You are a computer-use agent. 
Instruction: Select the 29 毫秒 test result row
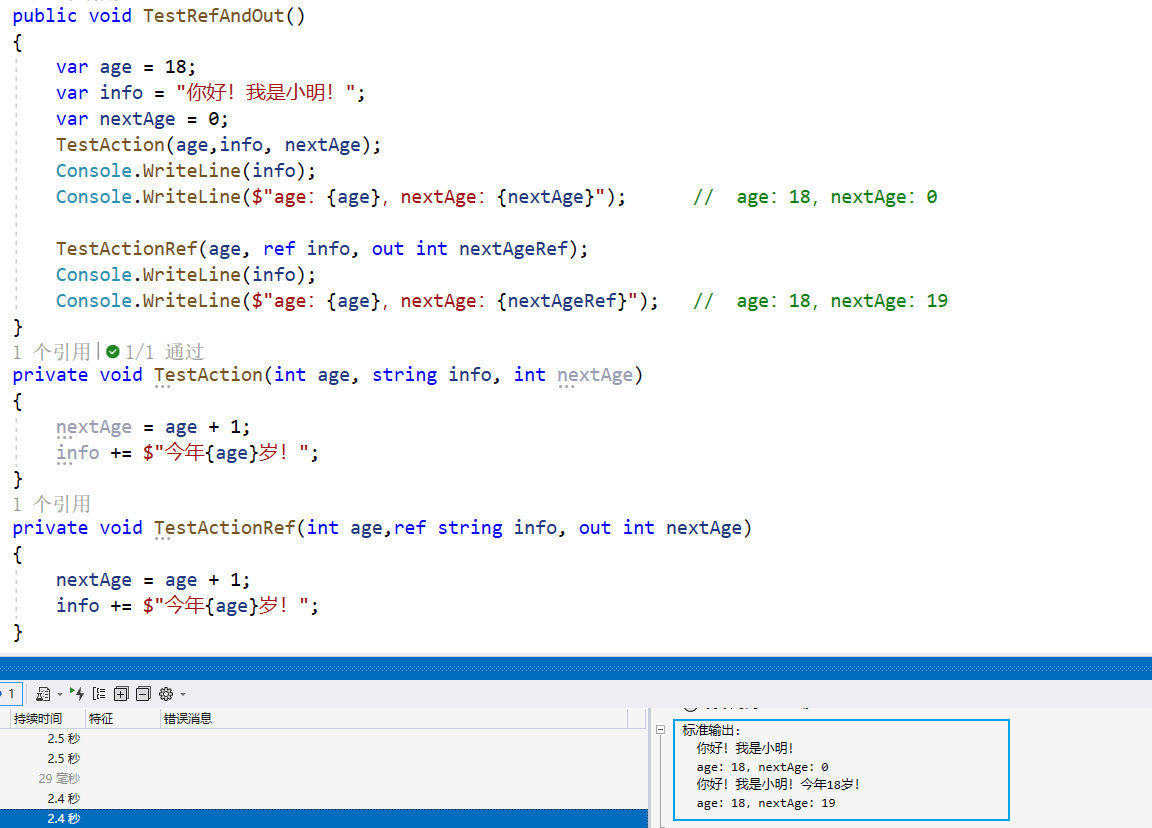(x=59, y=778)
